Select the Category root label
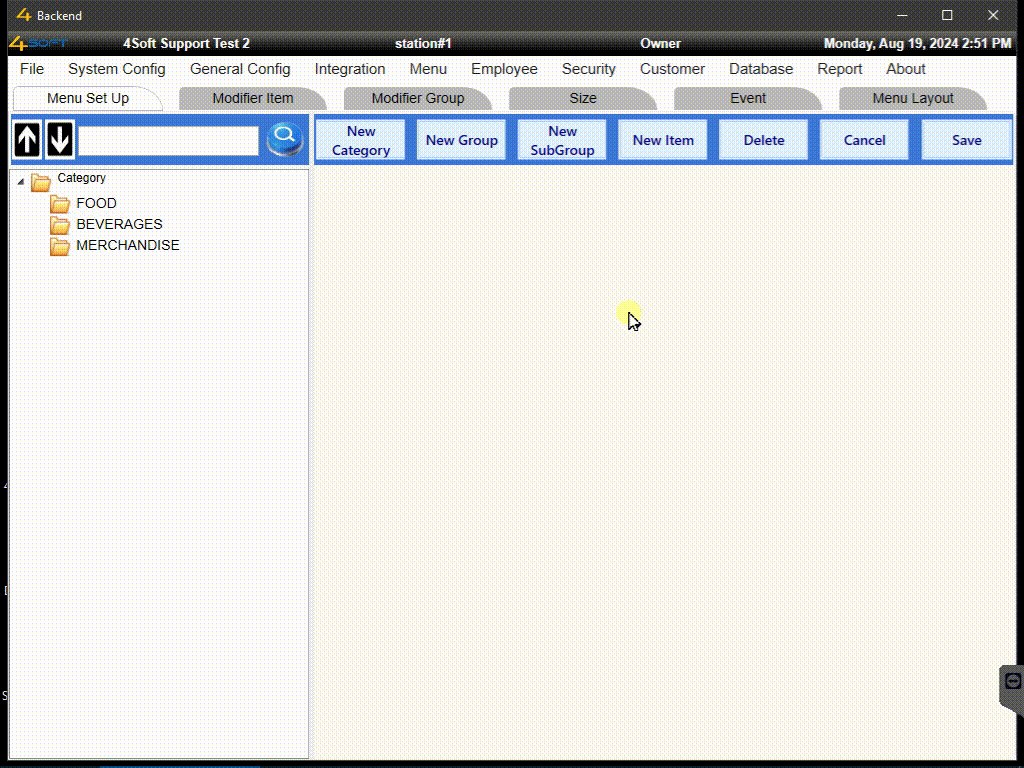Screen dimensions: 1024x768 coord(81,178)
